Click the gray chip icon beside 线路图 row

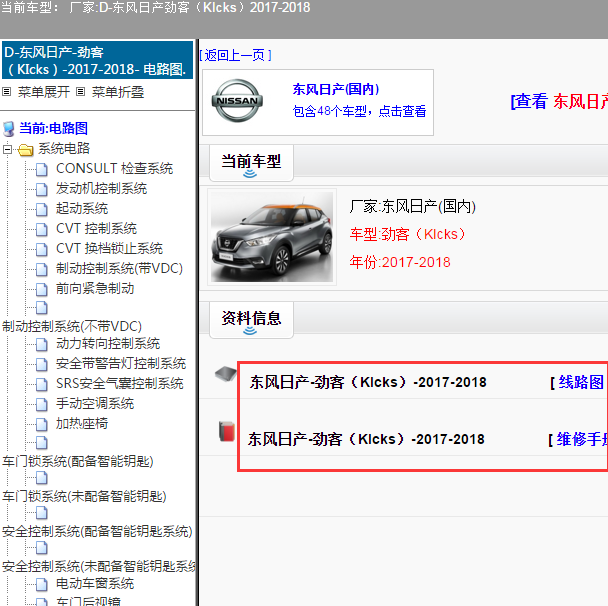click(226, 374)
